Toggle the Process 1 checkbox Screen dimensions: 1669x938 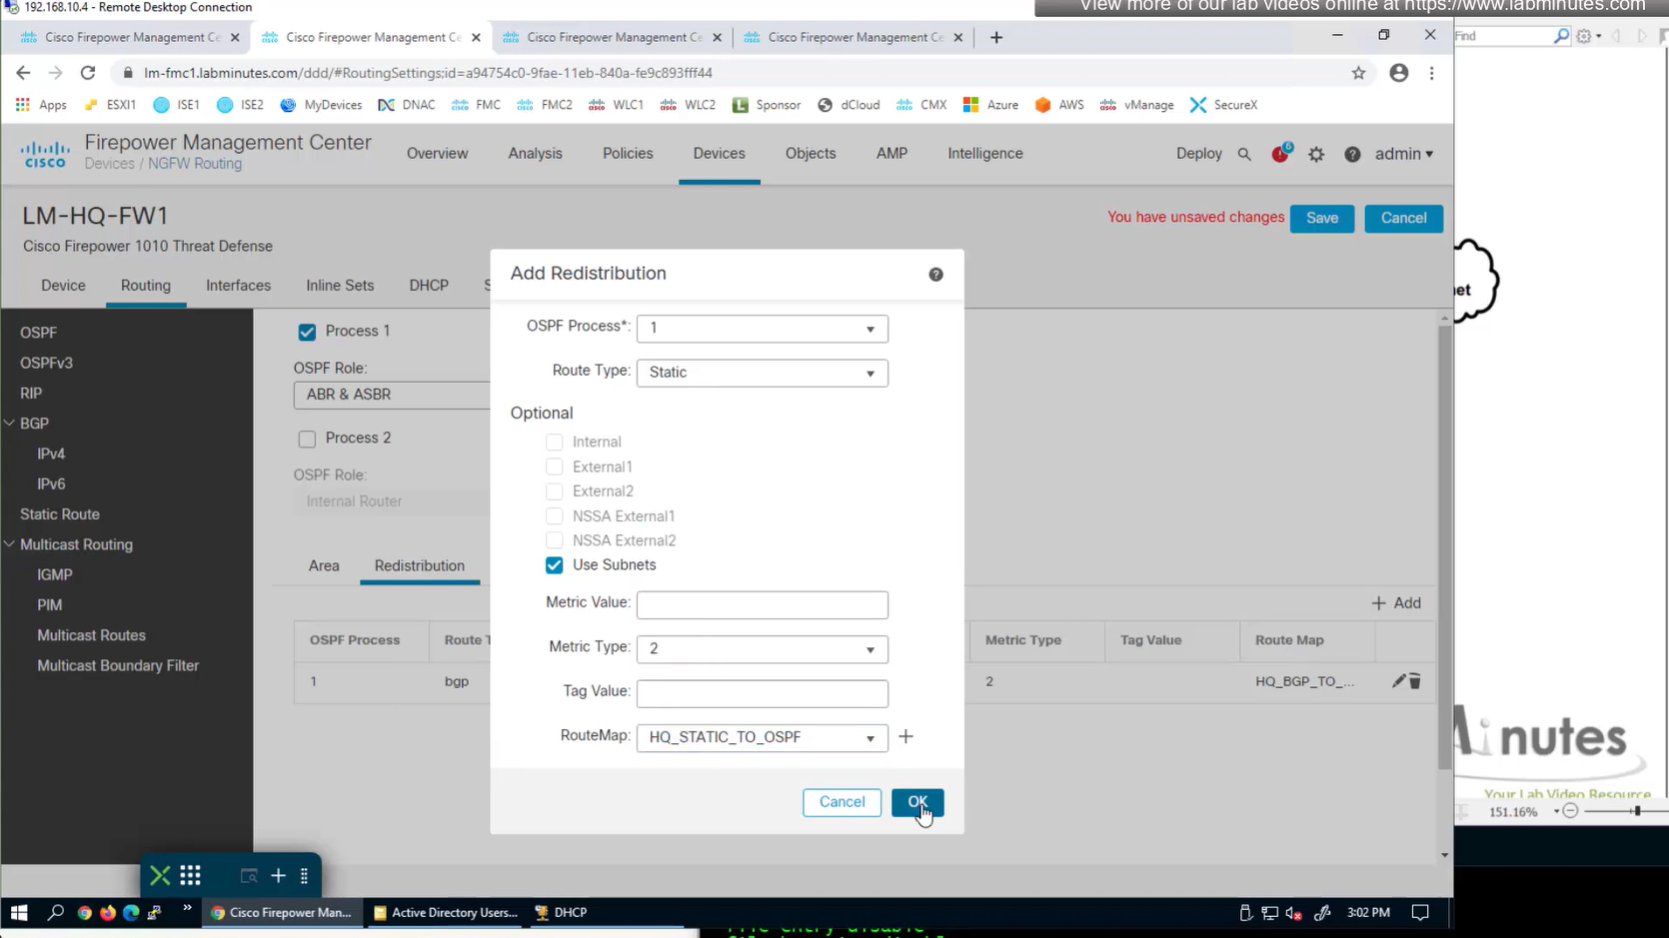(x=307, y=331)
